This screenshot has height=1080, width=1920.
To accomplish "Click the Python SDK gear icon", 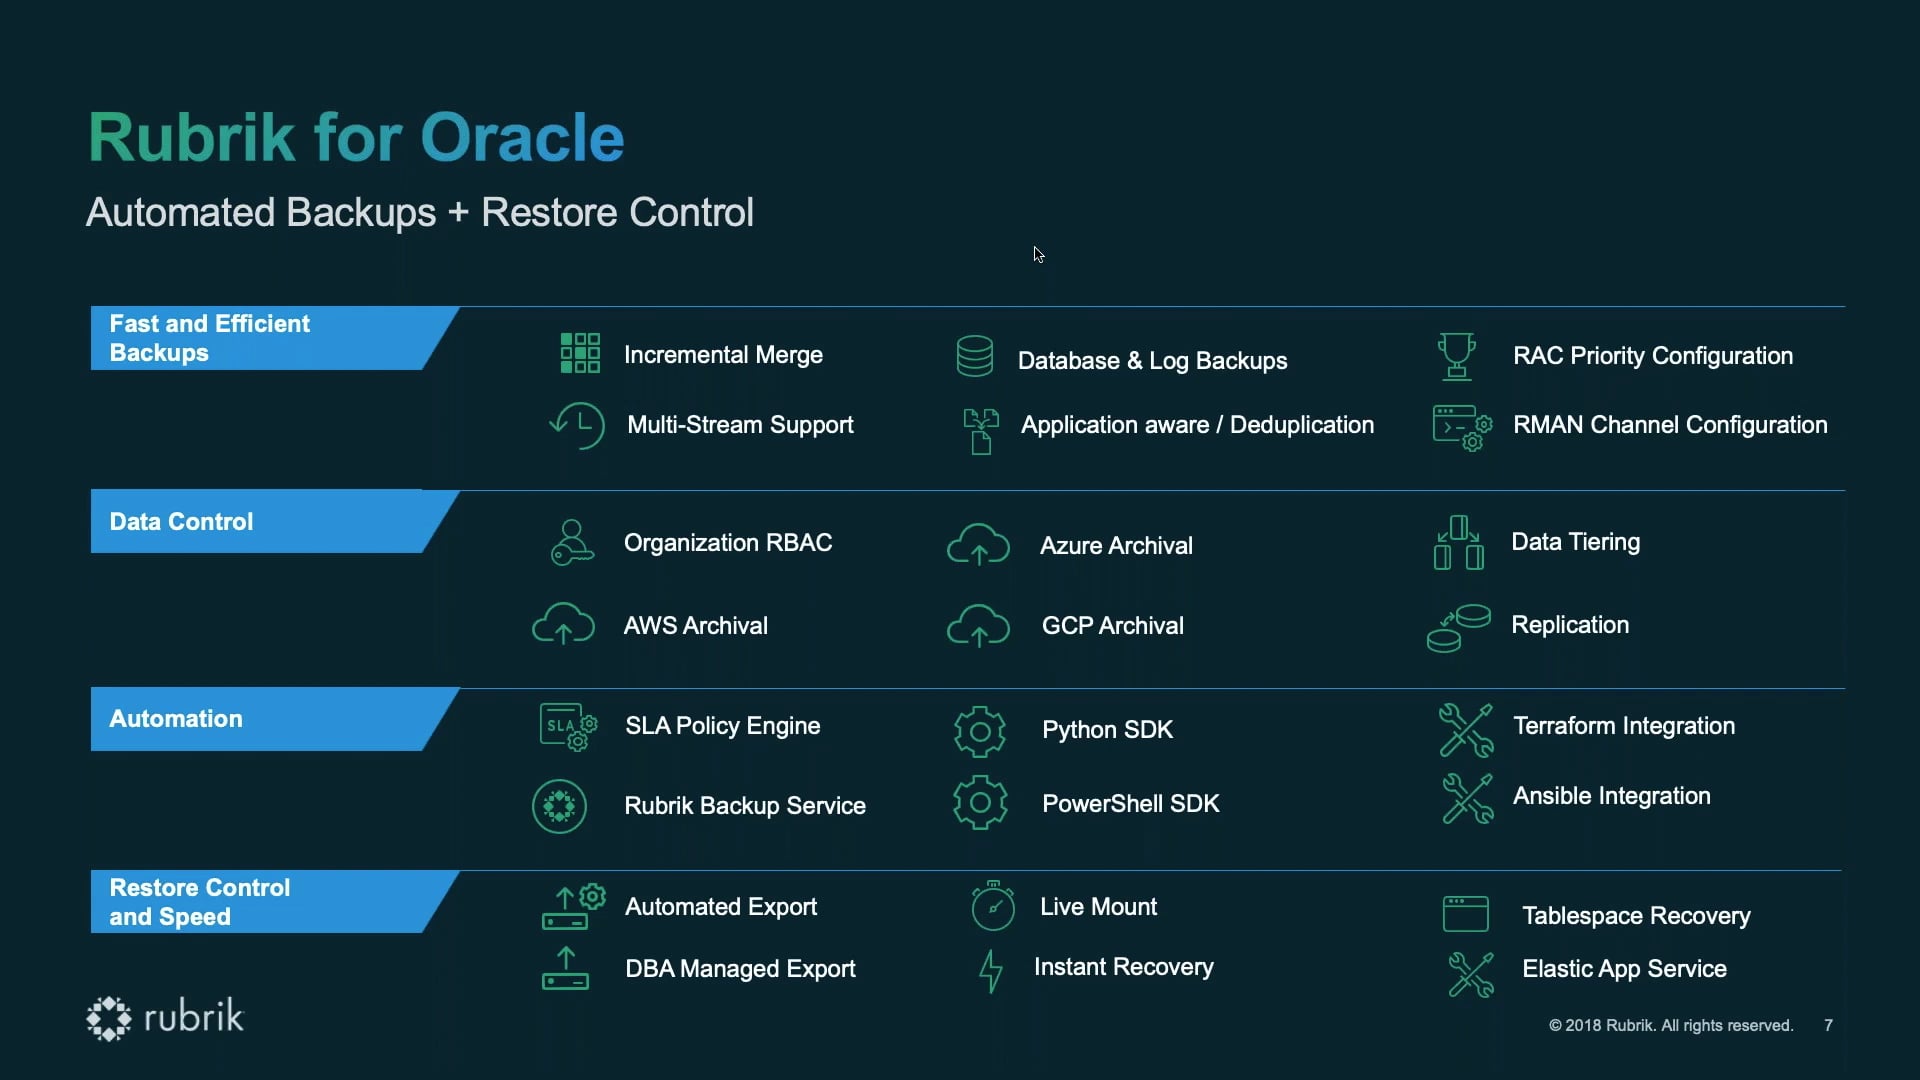I will (980, 732).
